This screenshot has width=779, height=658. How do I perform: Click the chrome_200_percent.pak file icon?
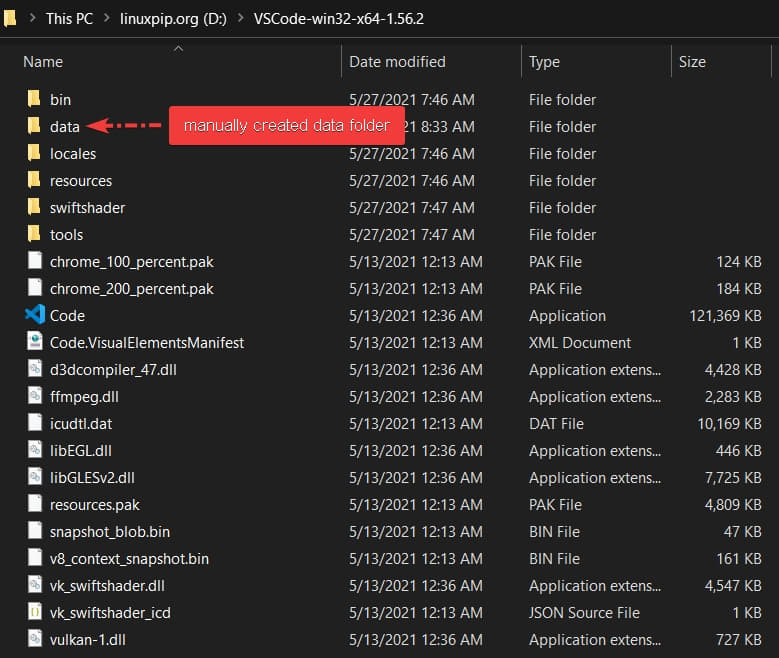tap(35, 288)
